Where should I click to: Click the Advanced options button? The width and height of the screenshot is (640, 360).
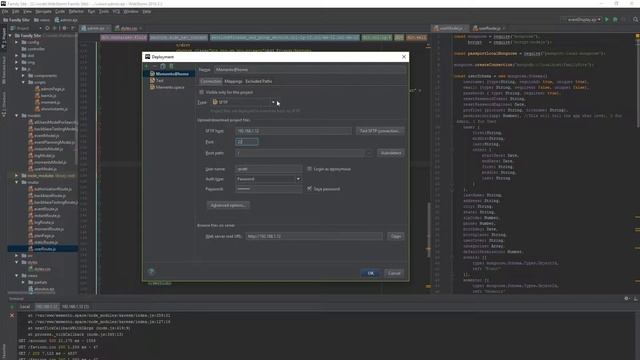pyautogui.click(x=228, y=205)
